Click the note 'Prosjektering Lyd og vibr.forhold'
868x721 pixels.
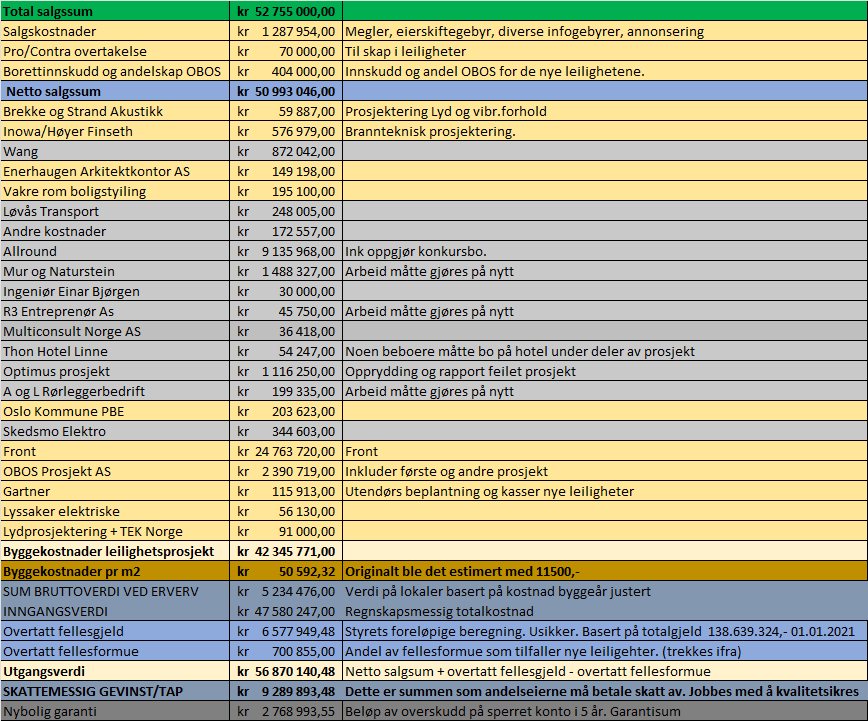[446, 111]
